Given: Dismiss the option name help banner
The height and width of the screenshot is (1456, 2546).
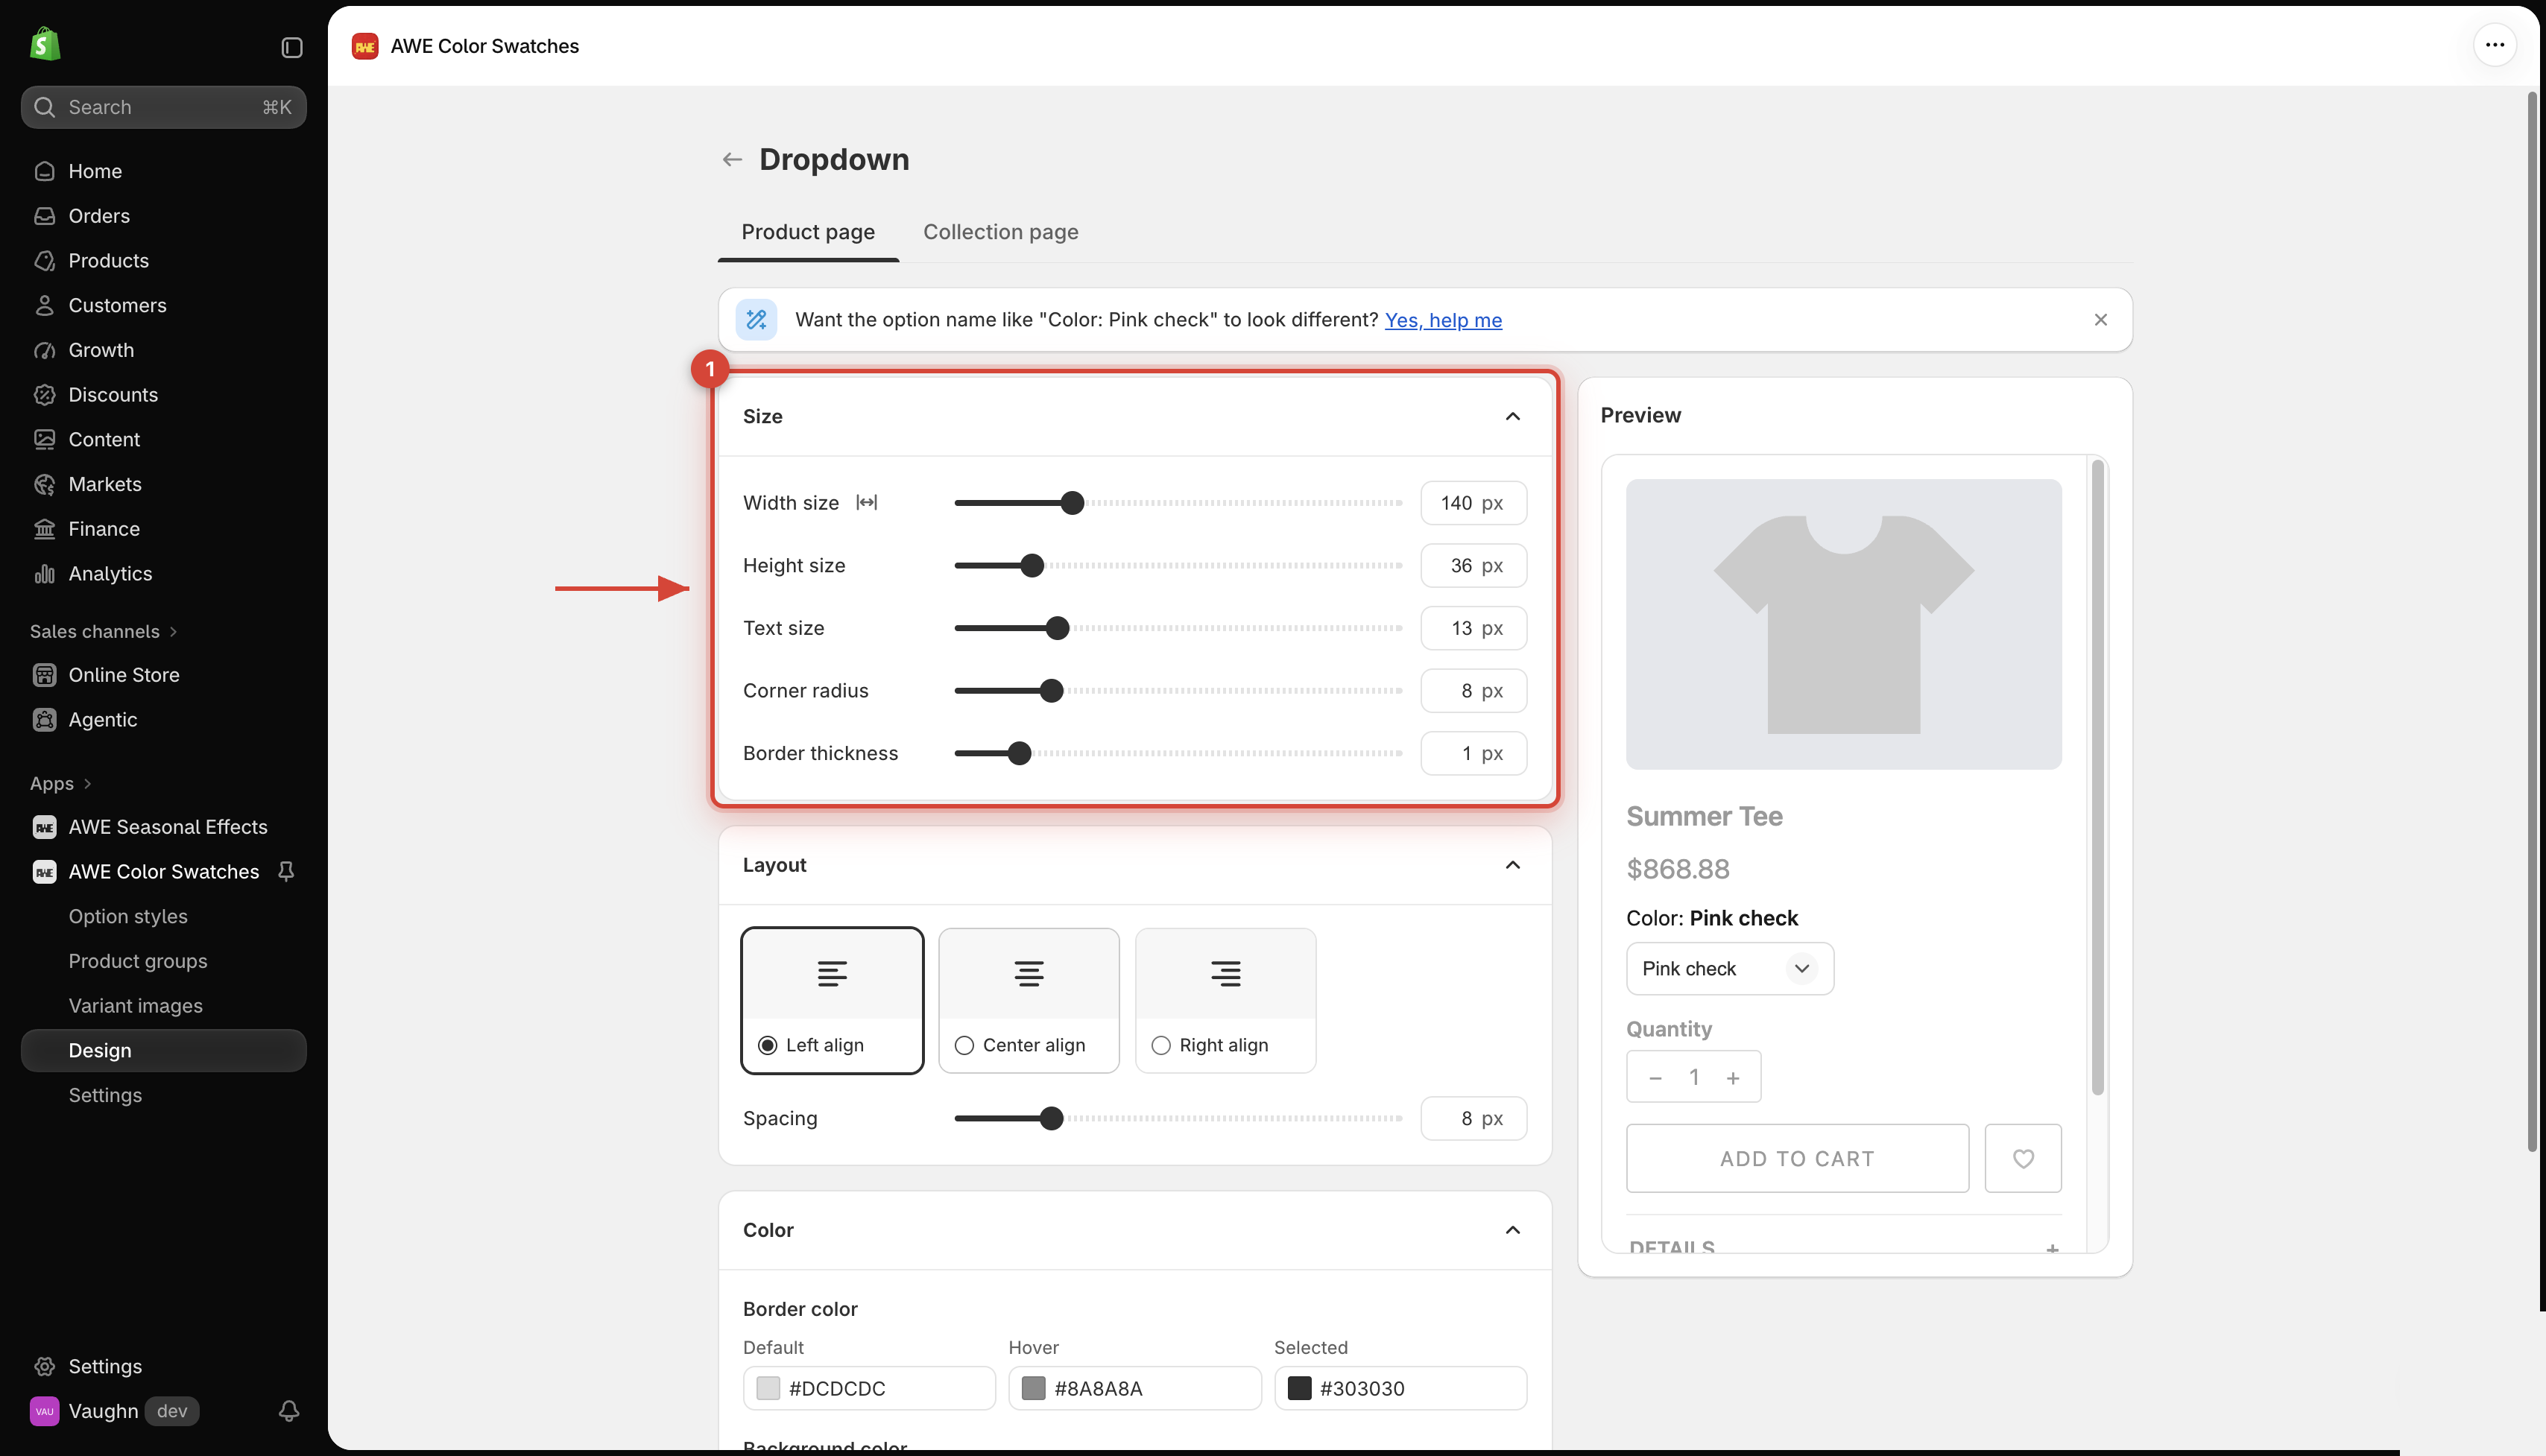Looking at the screenshot, I should [2100, 320].
